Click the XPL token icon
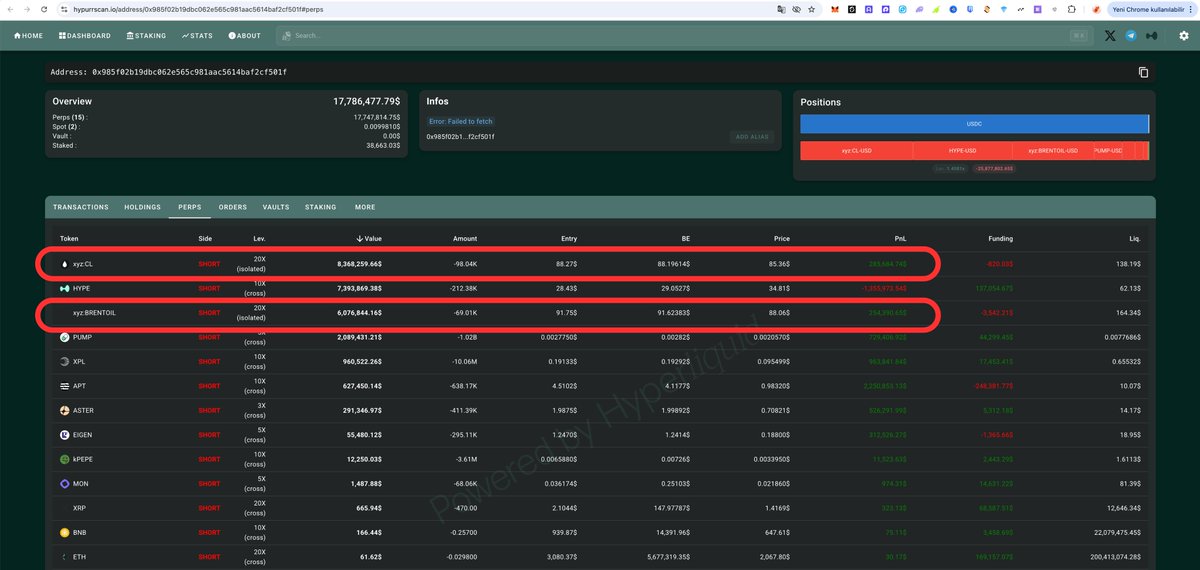 65,361
